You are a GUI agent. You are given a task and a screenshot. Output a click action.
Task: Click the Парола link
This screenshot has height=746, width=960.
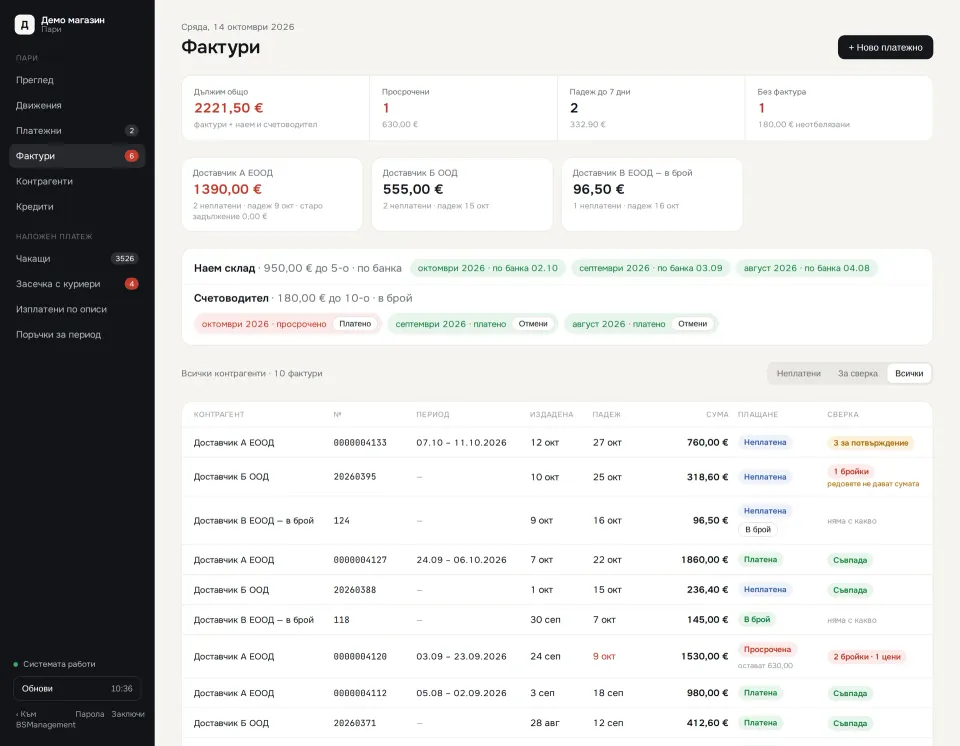pos(89,714)
